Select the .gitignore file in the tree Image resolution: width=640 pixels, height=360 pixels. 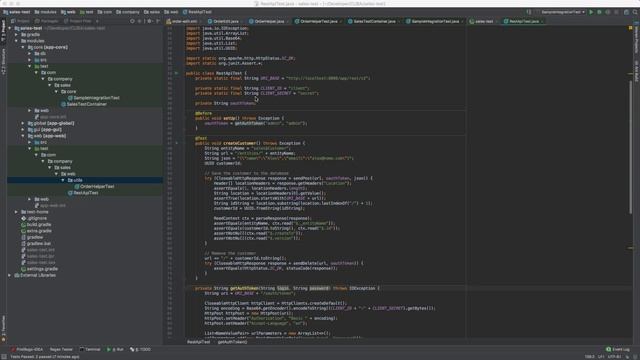[x=34, y=218]
